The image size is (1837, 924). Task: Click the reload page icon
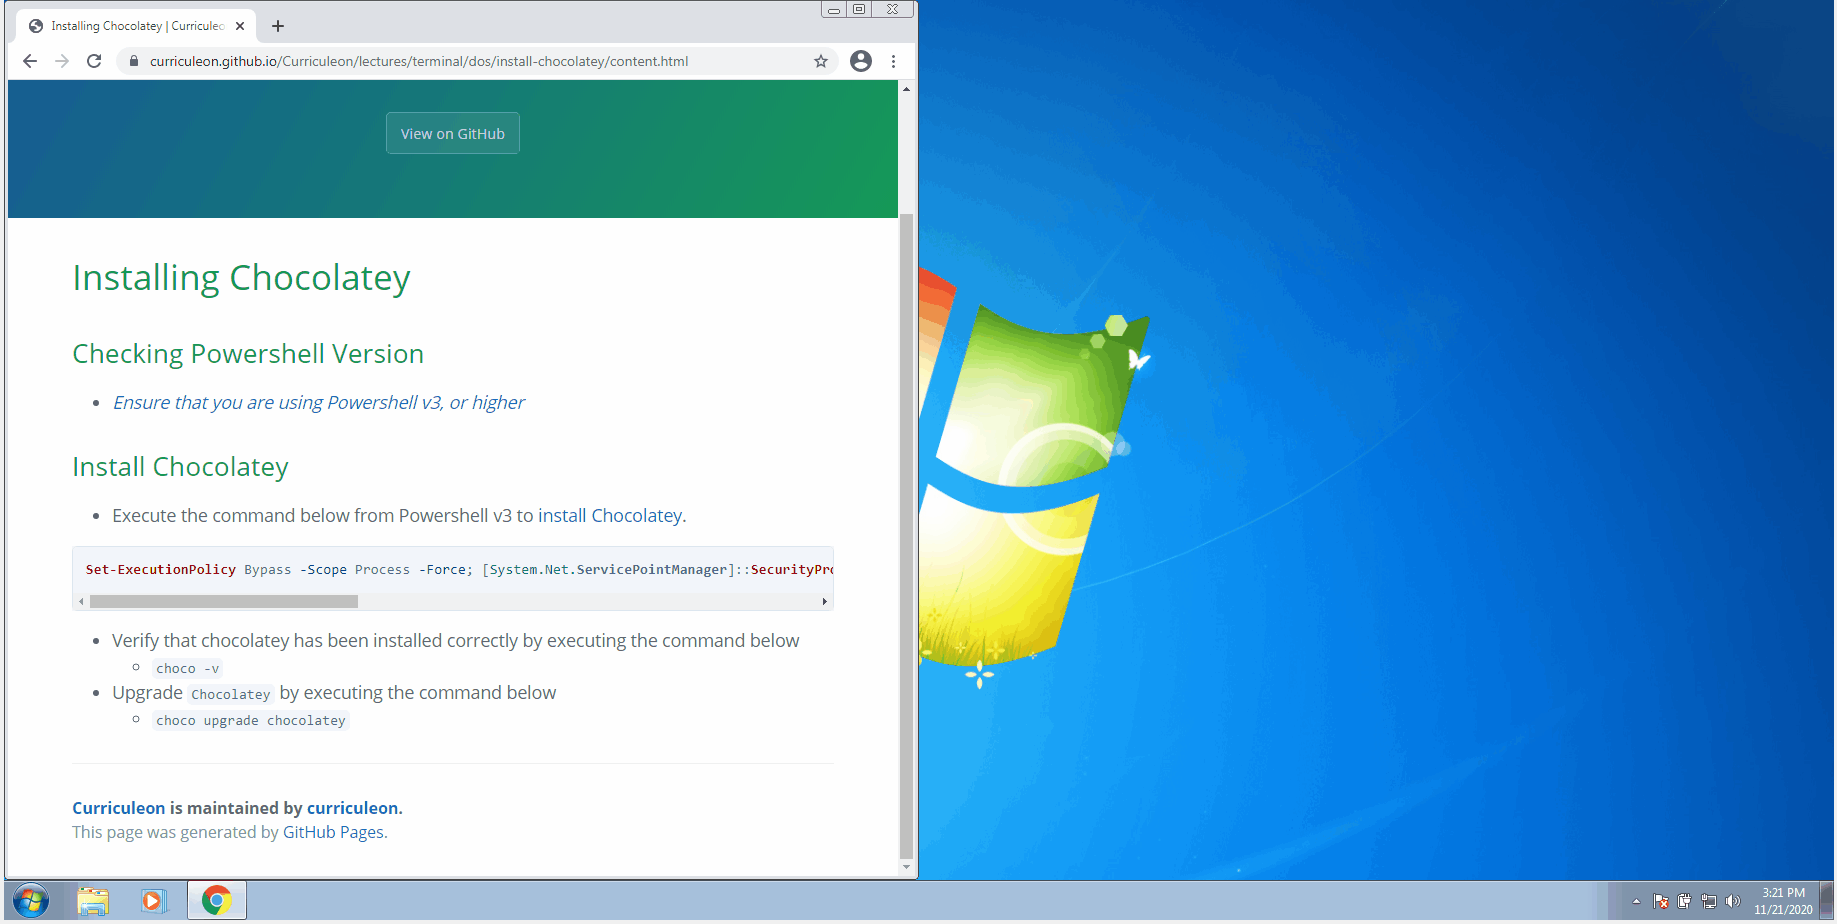point(93,61)
